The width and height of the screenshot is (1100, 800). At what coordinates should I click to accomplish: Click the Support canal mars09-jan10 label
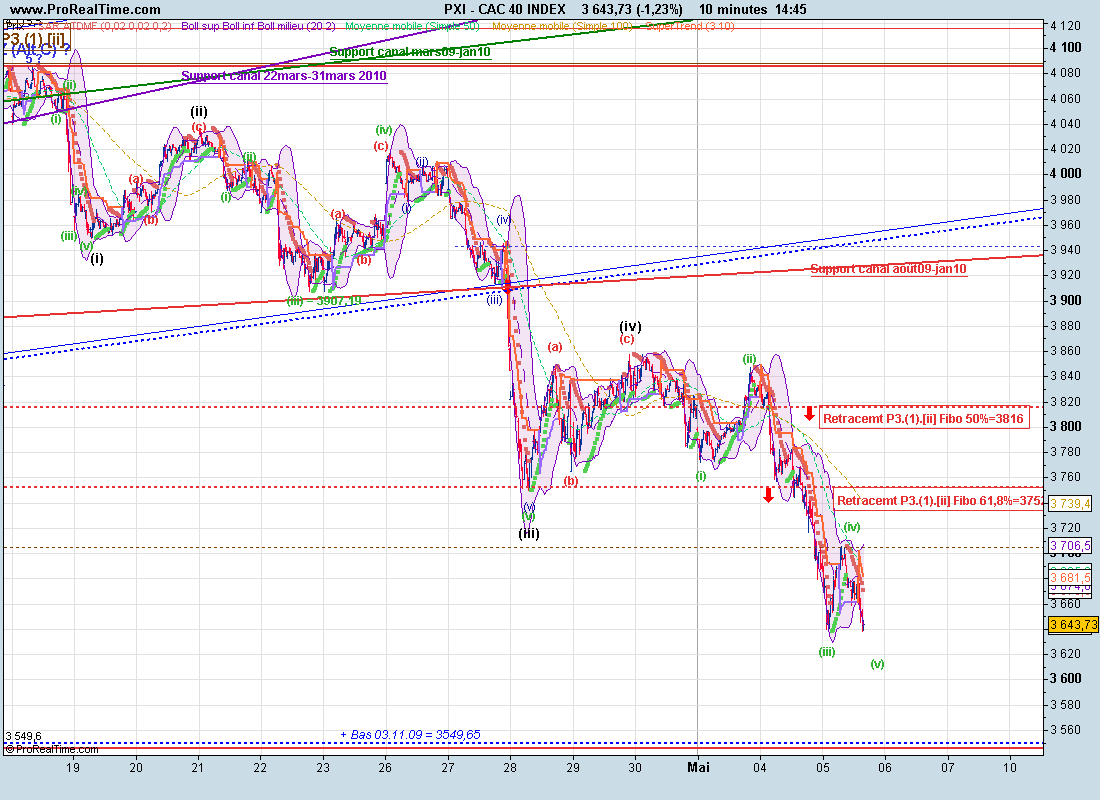coord(410,52)
